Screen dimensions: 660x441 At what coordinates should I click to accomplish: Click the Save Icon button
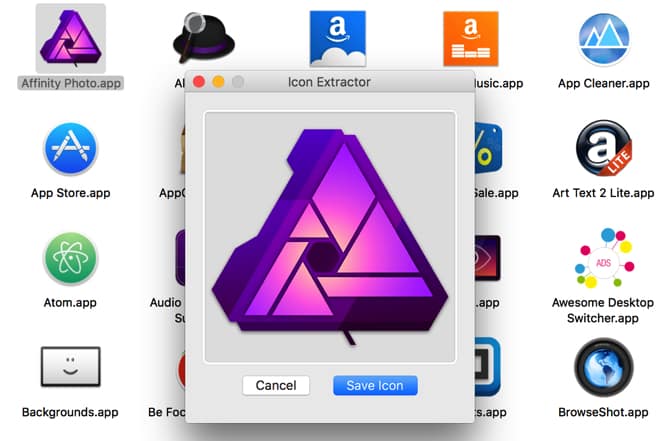[x=375, y=385]
